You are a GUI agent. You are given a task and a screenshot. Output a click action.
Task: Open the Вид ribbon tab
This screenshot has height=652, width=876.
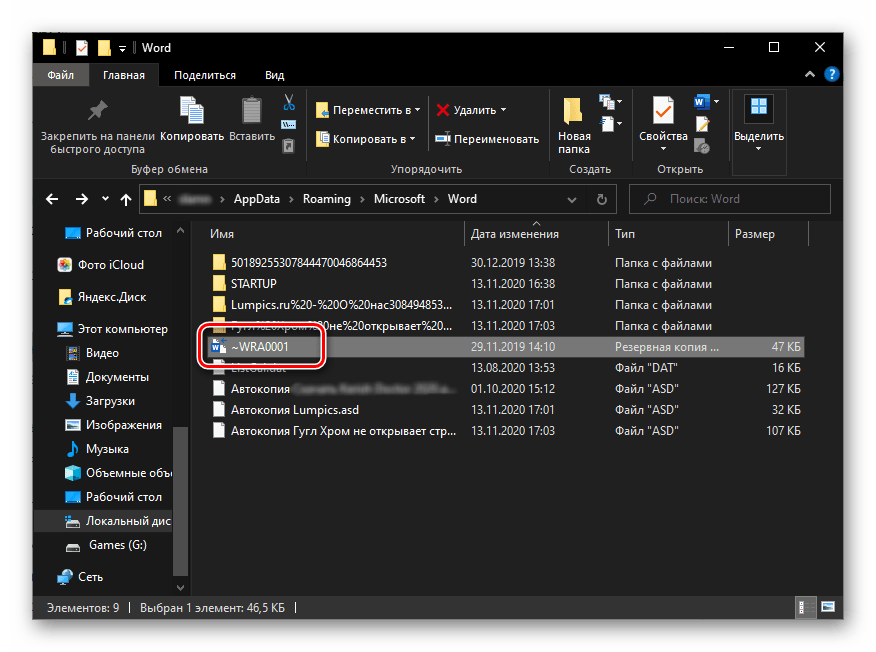[274, 75]
